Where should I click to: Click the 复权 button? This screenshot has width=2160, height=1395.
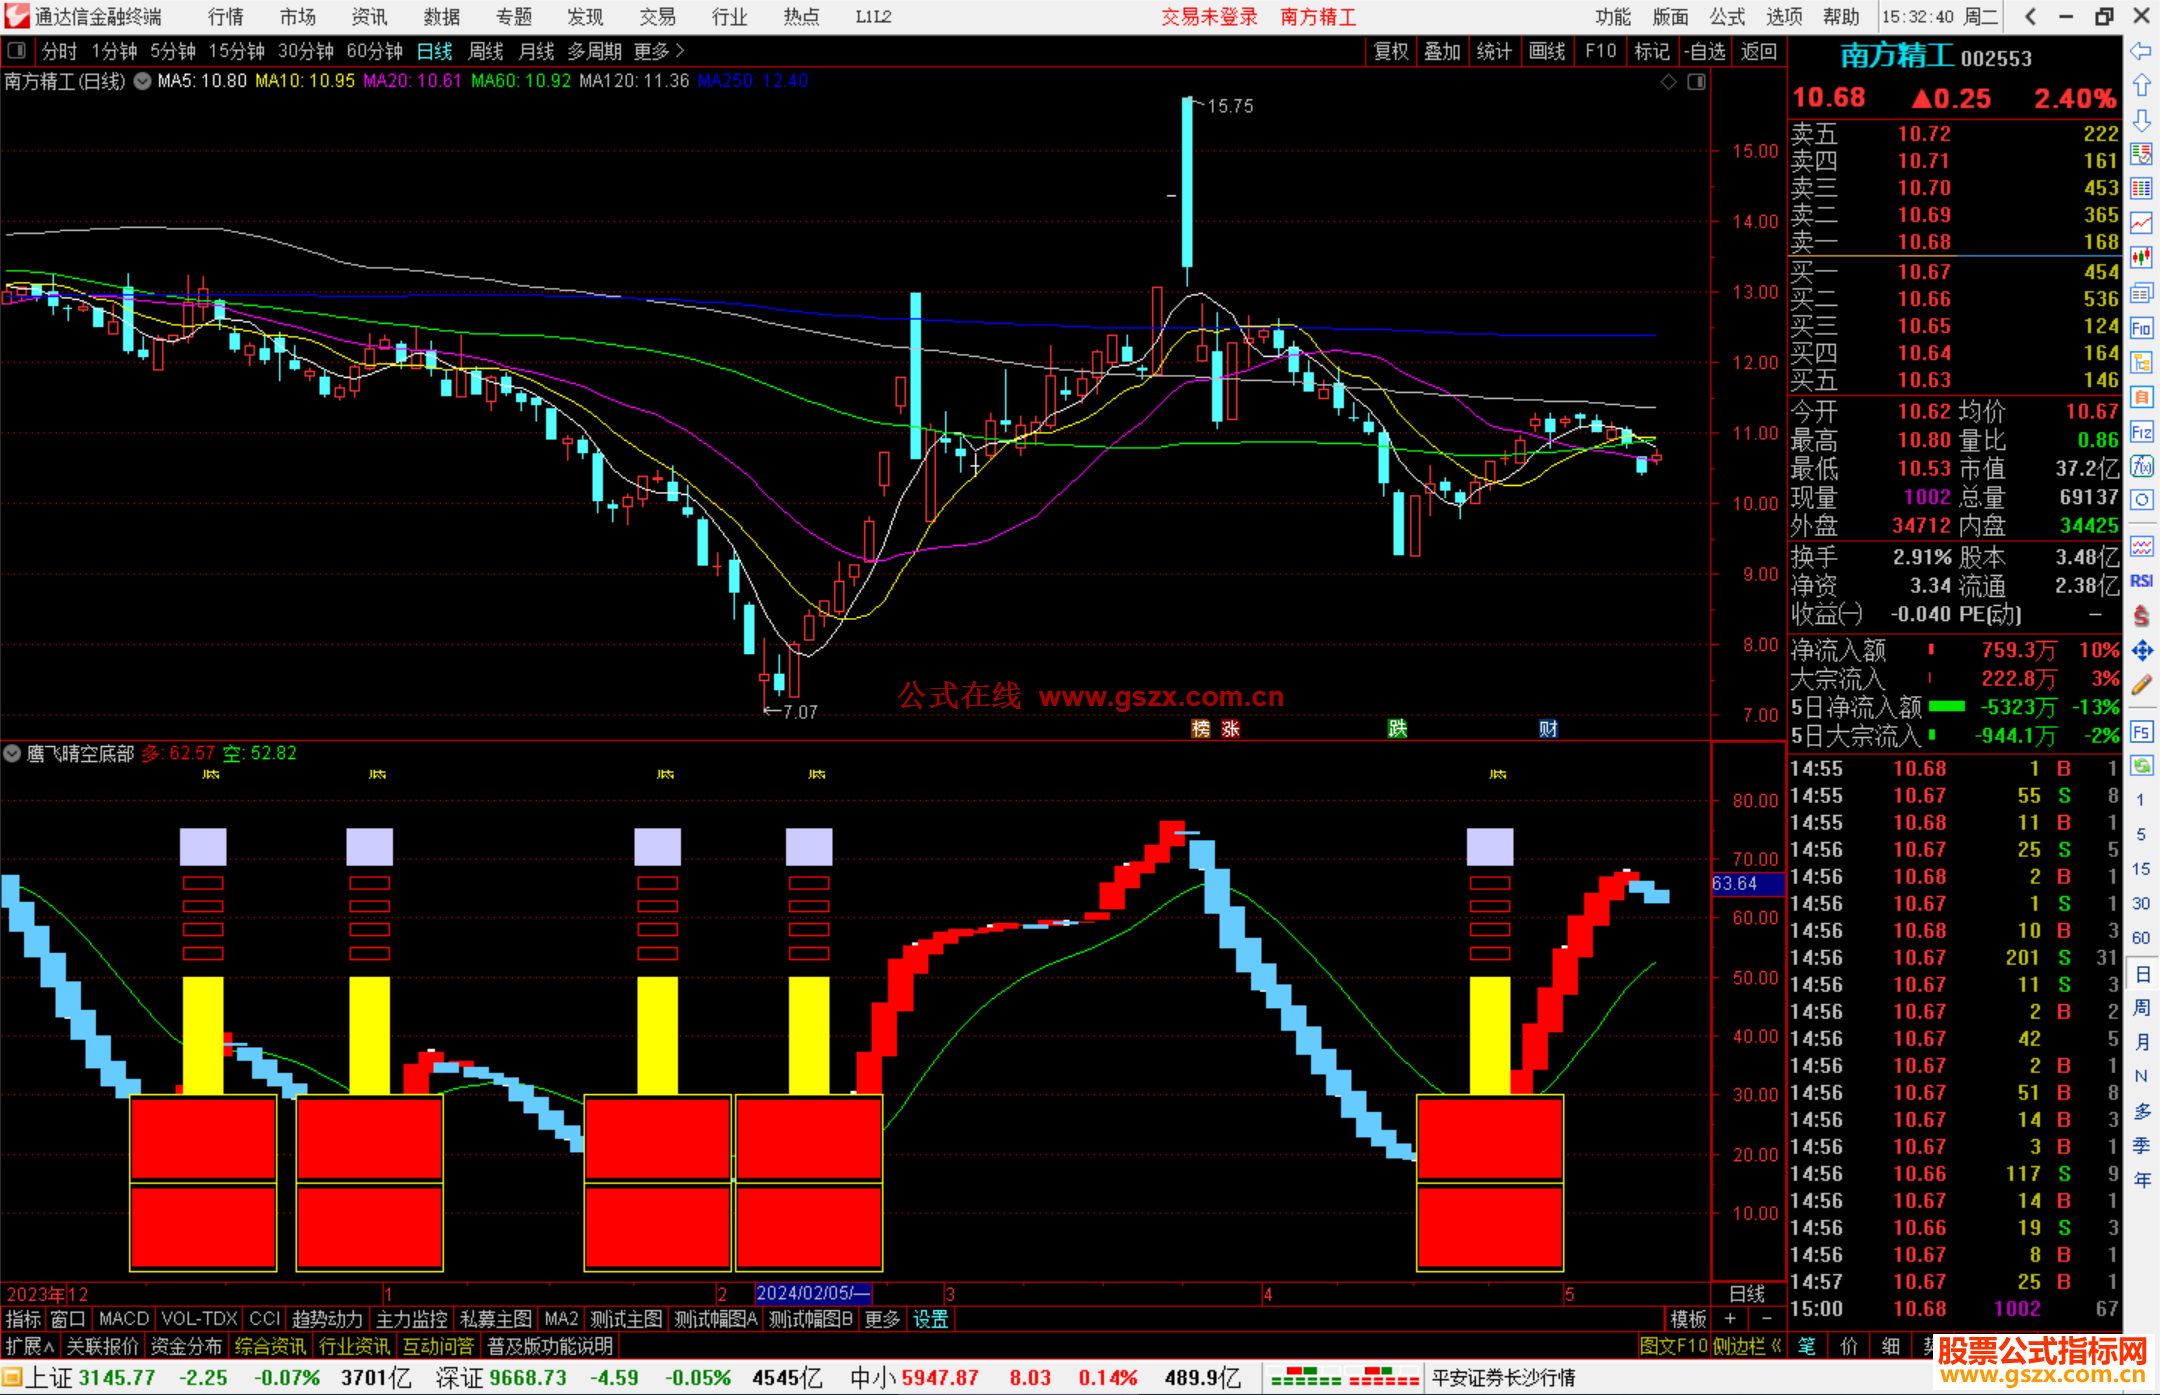tap(1390, 51)
